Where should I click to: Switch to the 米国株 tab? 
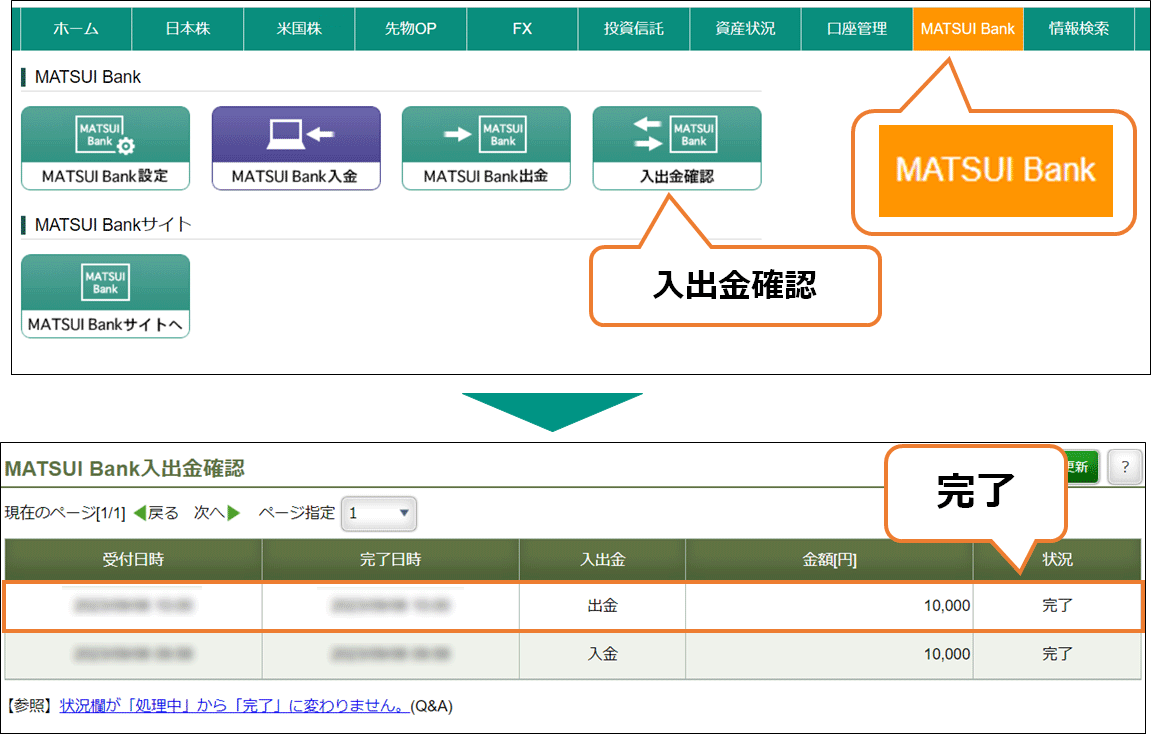click(299, 29)
